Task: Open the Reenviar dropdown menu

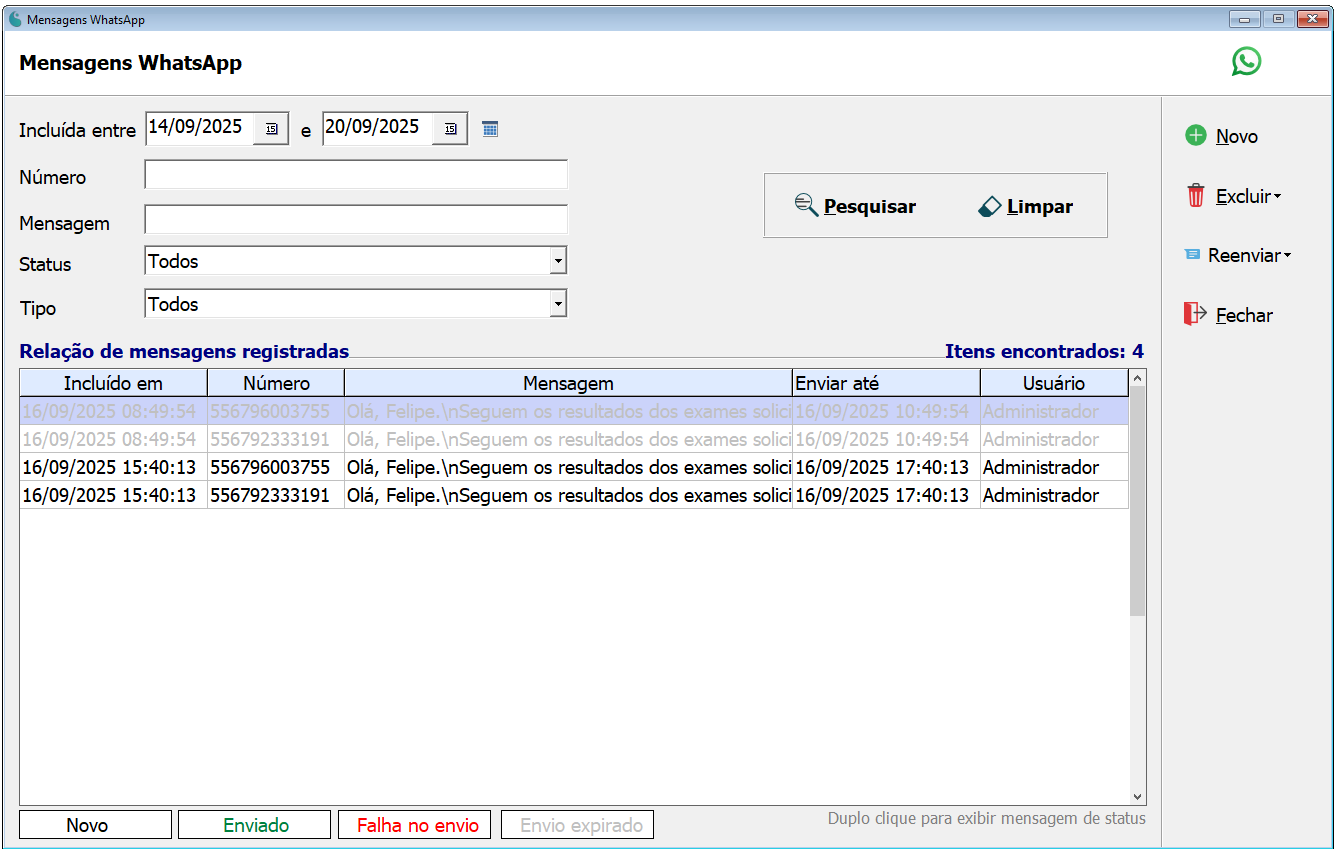Action: tap(1238, 255)
